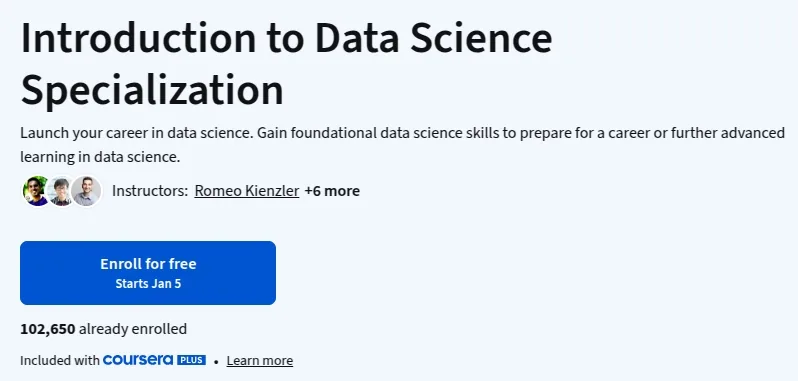The image size is (798, 381).
Task: Click the 'learning in data science.' description line
Action: pos(100,157)
